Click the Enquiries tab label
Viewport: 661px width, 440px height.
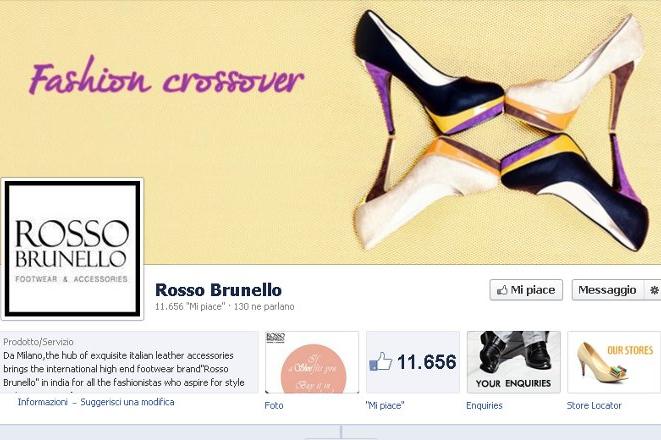click(484, 405)
